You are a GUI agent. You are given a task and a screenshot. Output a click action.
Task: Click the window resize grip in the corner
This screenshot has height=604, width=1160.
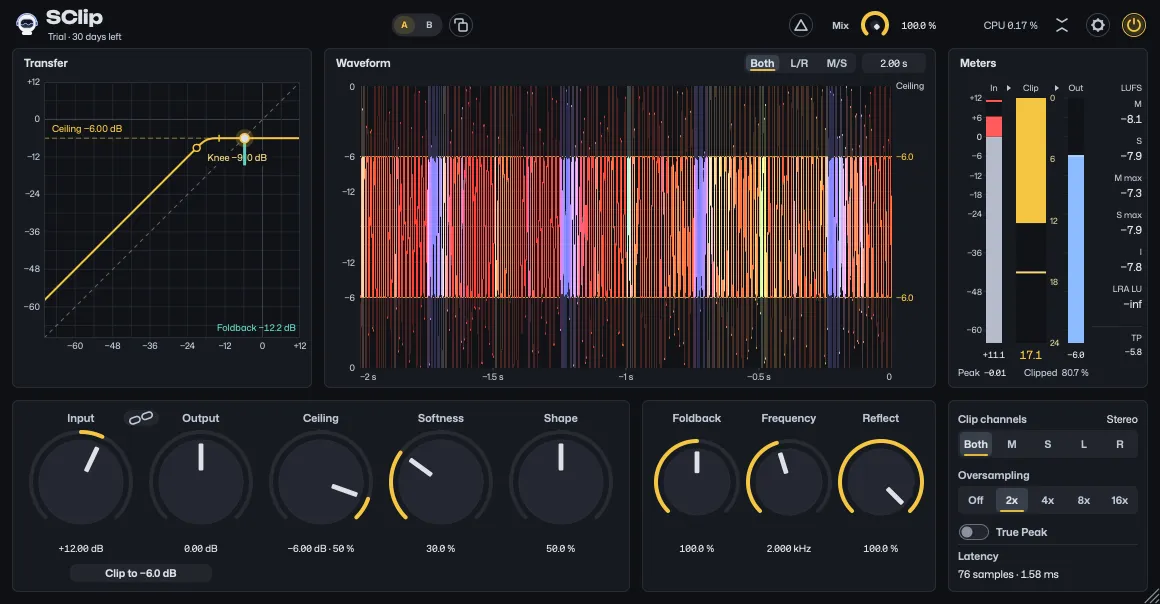[1152, 596]
